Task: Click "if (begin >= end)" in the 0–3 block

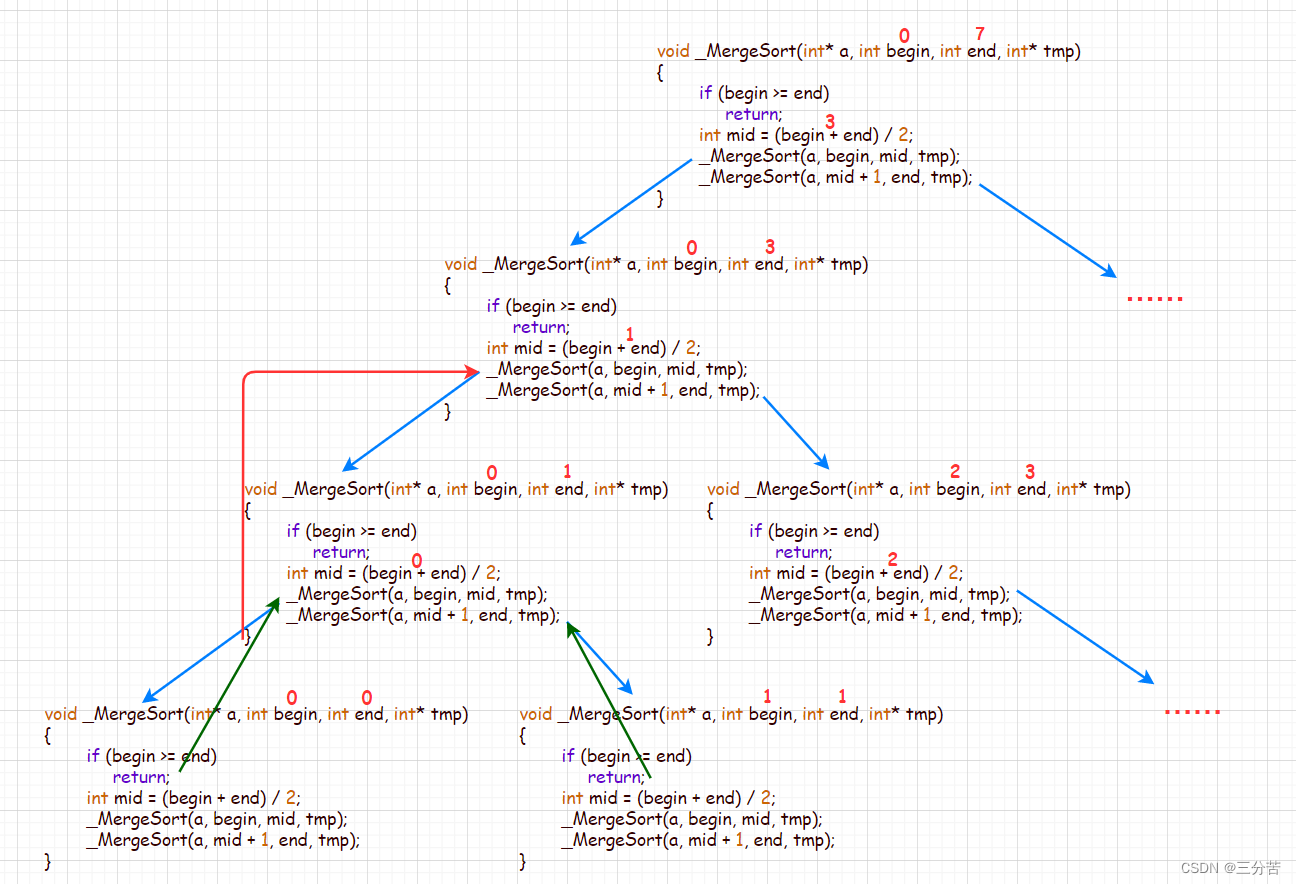Action: [x=552, y=306]
